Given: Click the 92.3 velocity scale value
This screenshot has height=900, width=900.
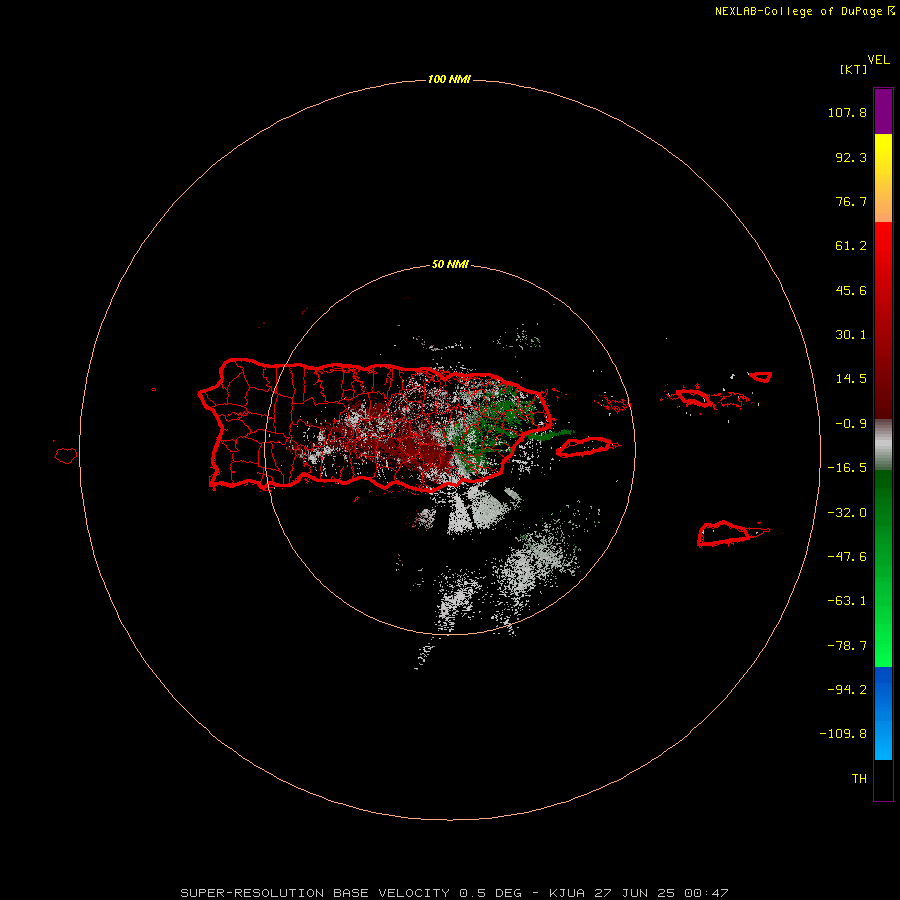Looking at the screenshot, I should point(851,157).
